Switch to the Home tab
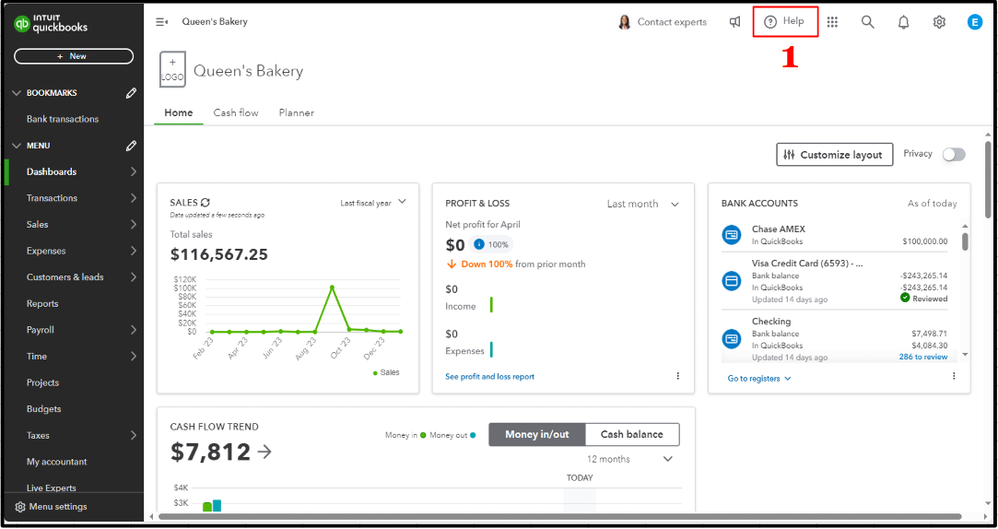This screenshot has width=998, height=529. [x=178, y=113]
